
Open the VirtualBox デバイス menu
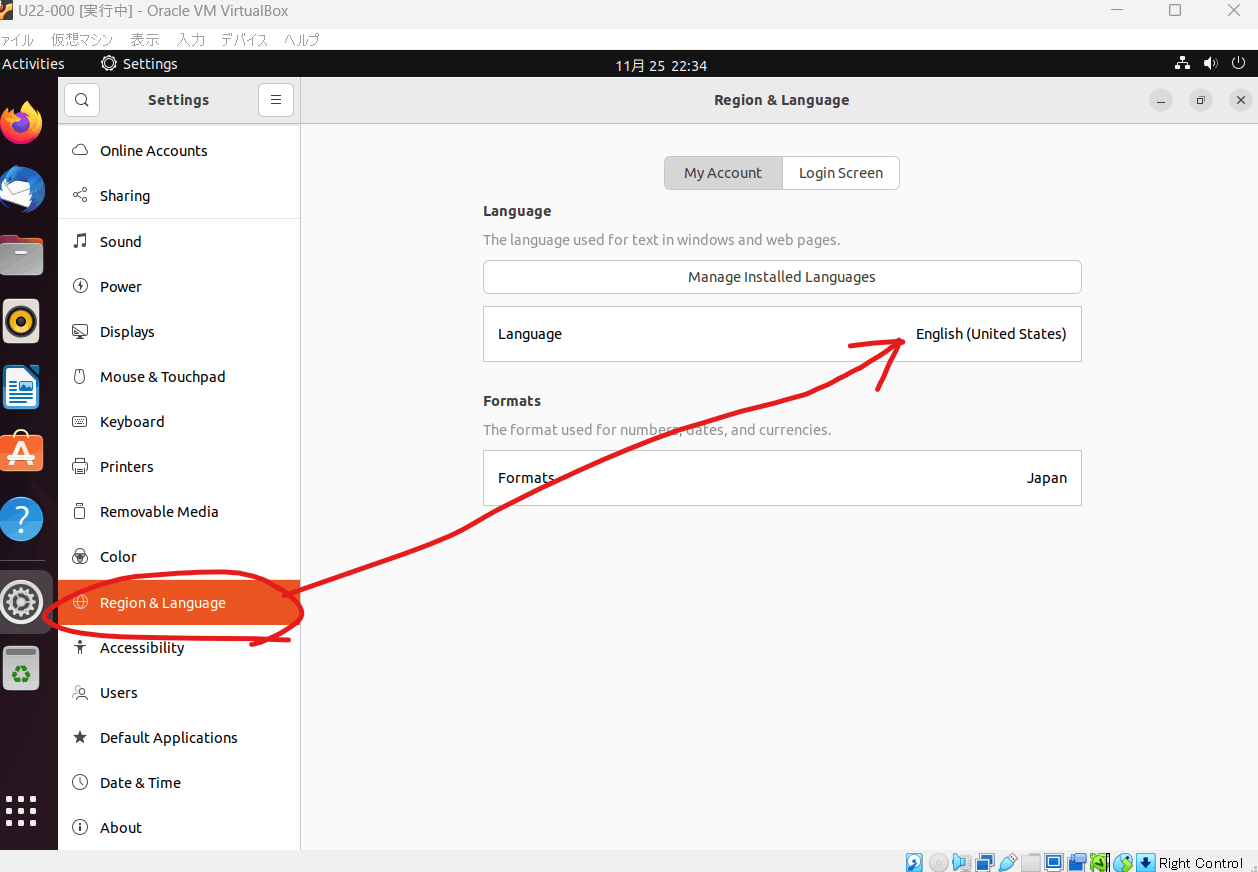(245, 40)
